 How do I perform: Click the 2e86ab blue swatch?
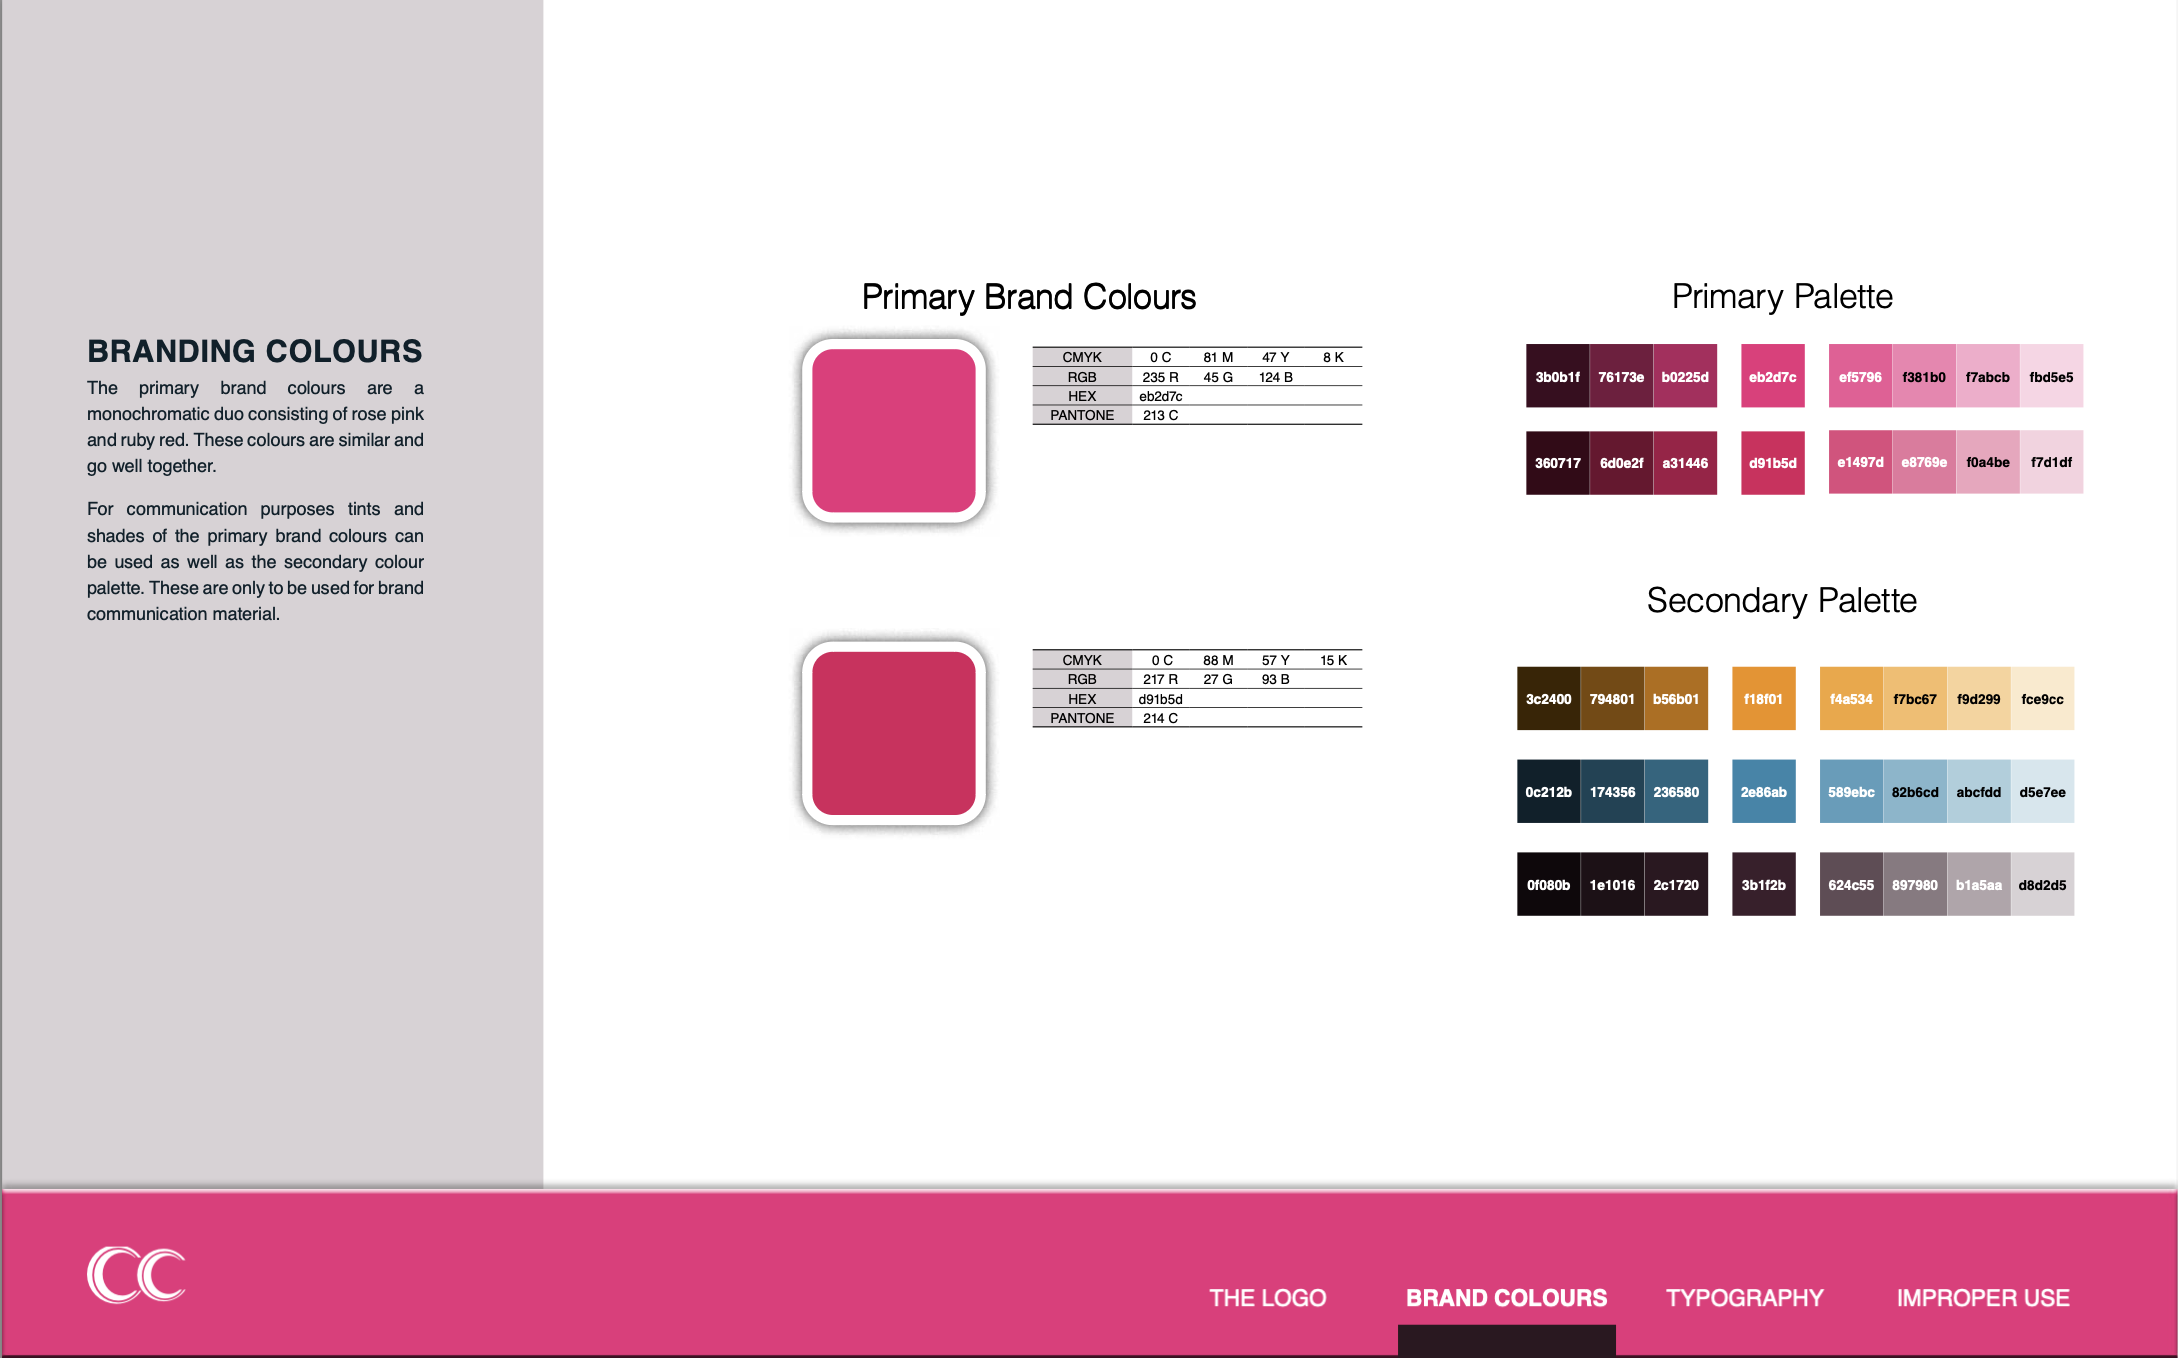pyautogui.click(x=1763, y=791)
